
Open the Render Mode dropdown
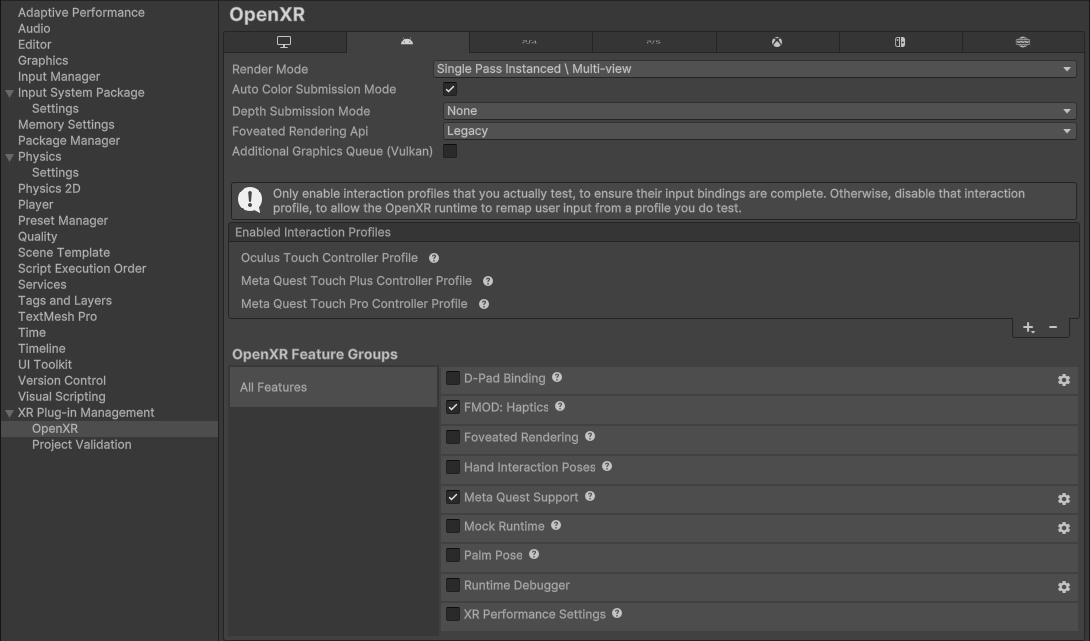pos(754,69)
